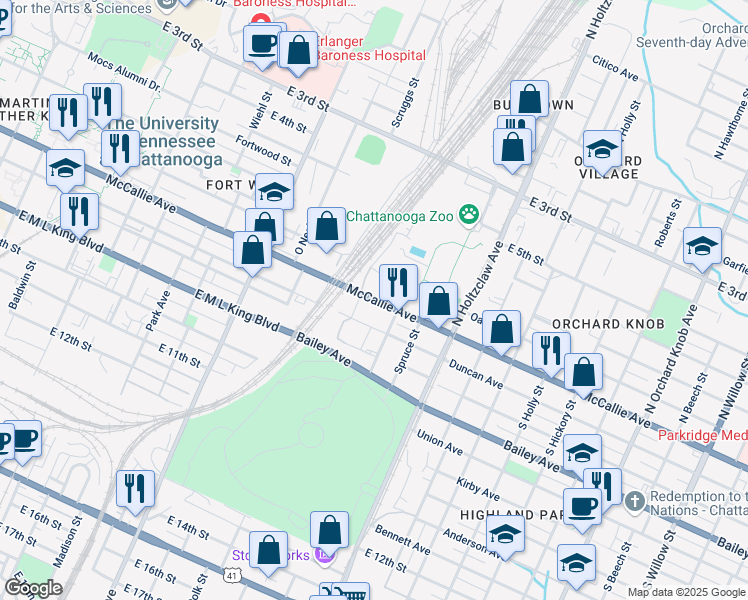This screenshot has height=600, width=748.
Task: Click the Scruggs St street label
Action: point(405,103)
